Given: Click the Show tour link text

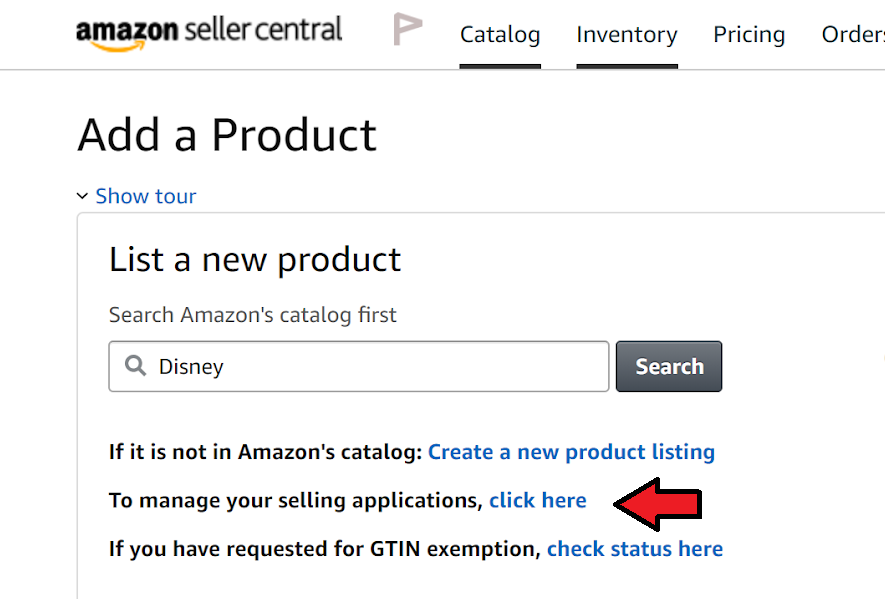Looking at the screenshot, I should click(146, 196).
